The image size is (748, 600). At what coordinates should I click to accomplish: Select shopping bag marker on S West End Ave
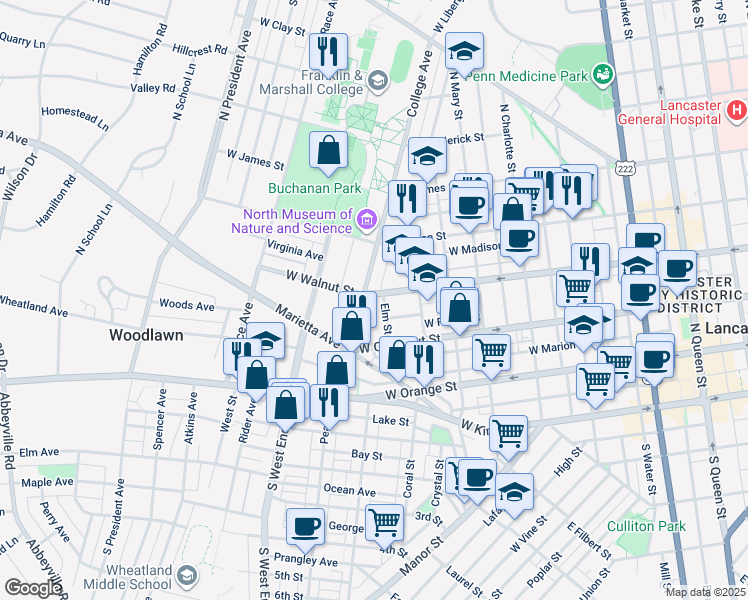(x=286, y=405)
